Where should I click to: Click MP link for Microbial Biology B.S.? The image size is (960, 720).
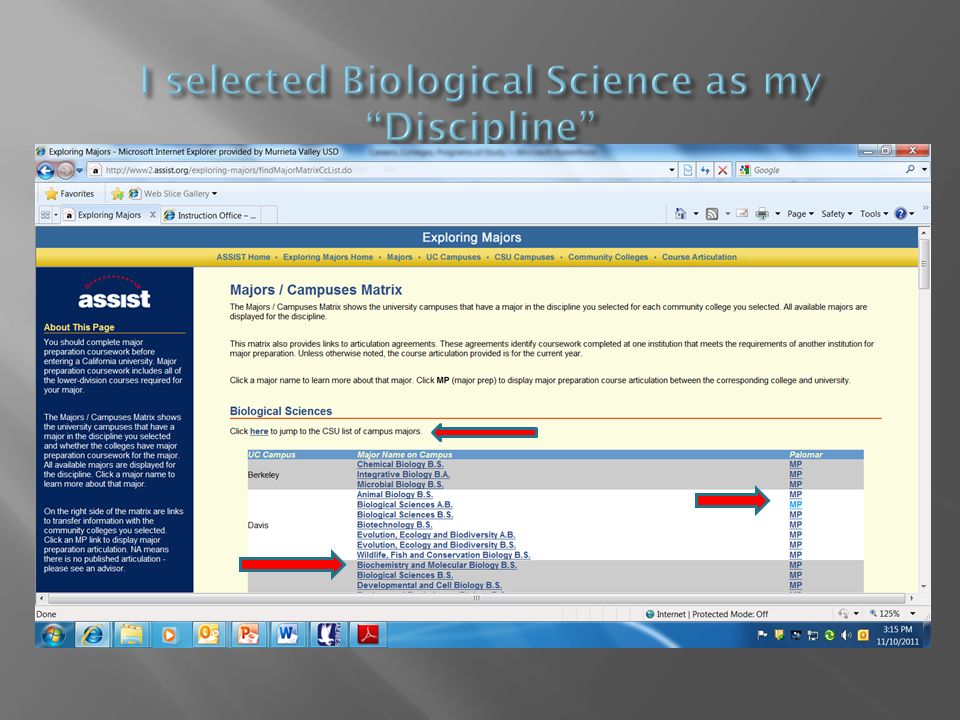(x=795, y=484)
